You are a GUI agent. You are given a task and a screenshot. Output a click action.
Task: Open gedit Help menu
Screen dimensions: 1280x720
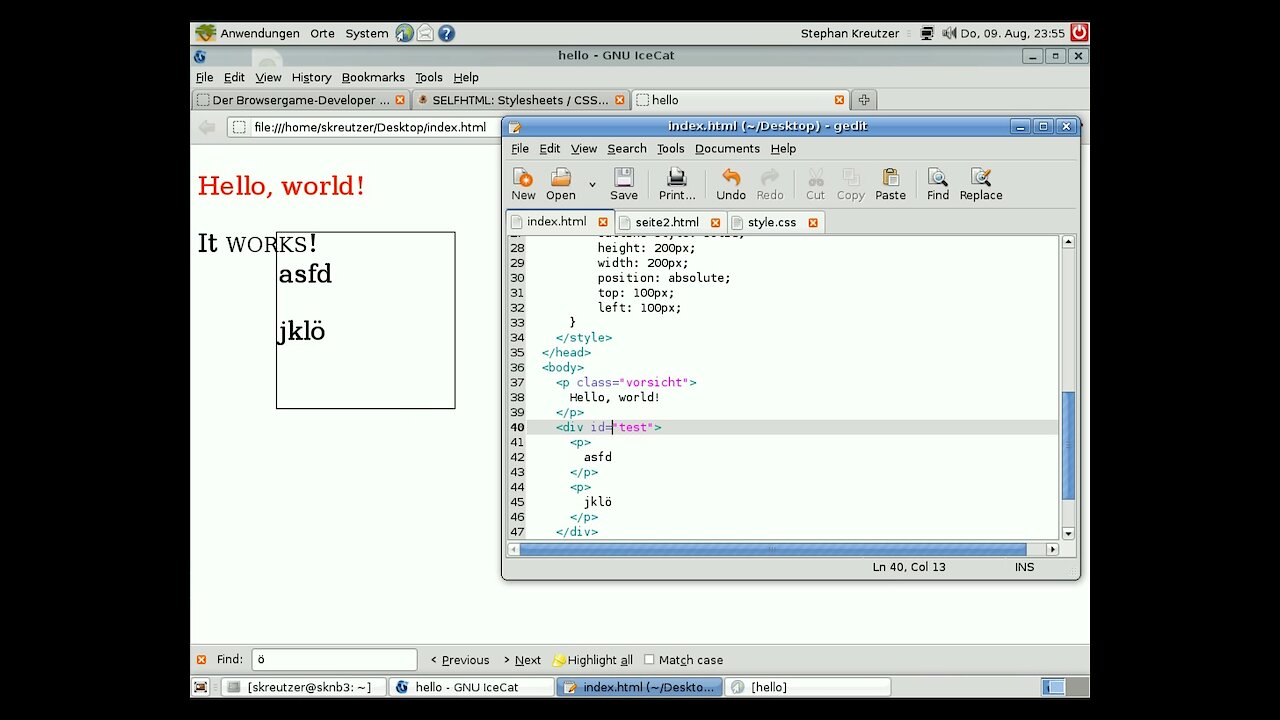pyautogui.click(x=783, y=148)
